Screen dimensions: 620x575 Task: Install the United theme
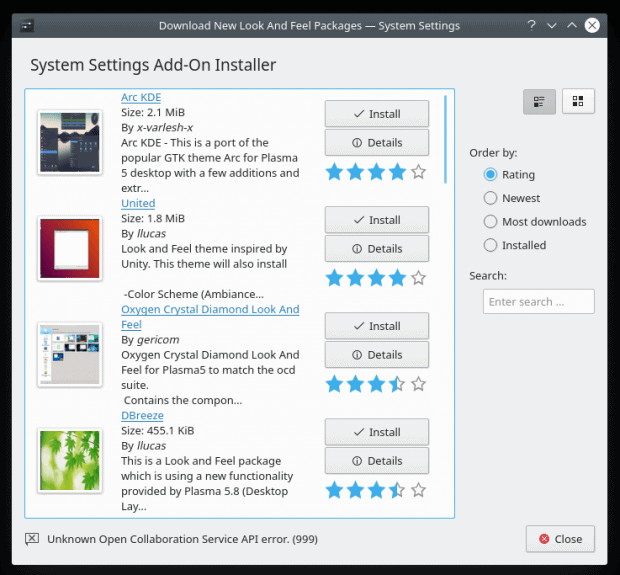pos(377,219)
